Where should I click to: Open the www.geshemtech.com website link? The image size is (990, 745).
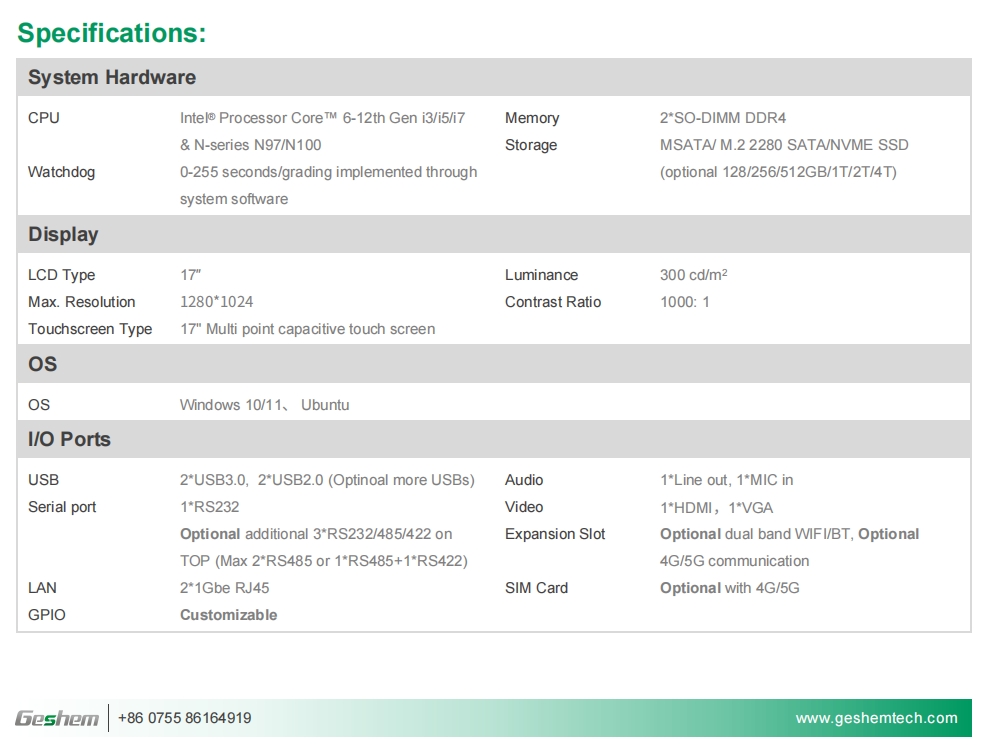[x=876, y=718]
